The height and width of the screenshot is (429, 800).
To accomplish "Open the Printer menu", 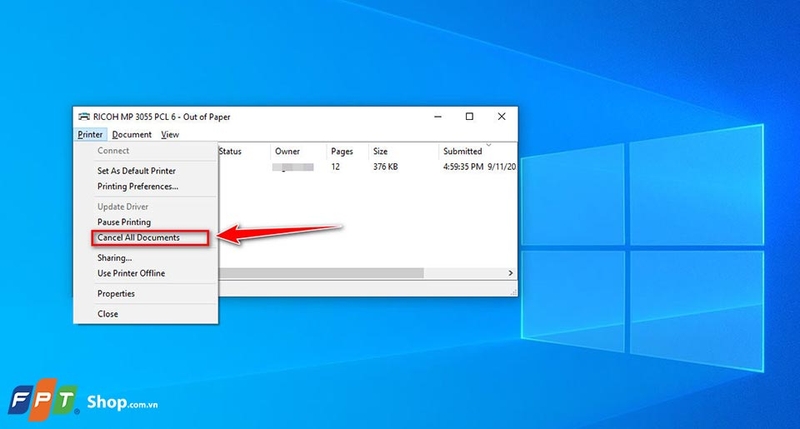I will point(90,135).
